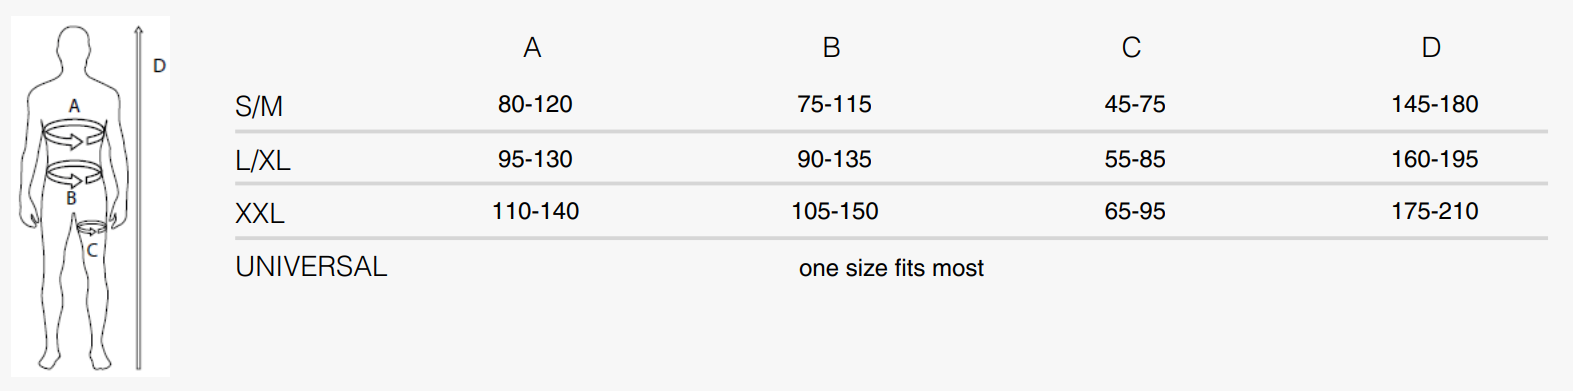The height and width of the screenshot is (391, 1573).
Task: Click the S/M height value 145-180
Action: click(x=1434, y=104)
